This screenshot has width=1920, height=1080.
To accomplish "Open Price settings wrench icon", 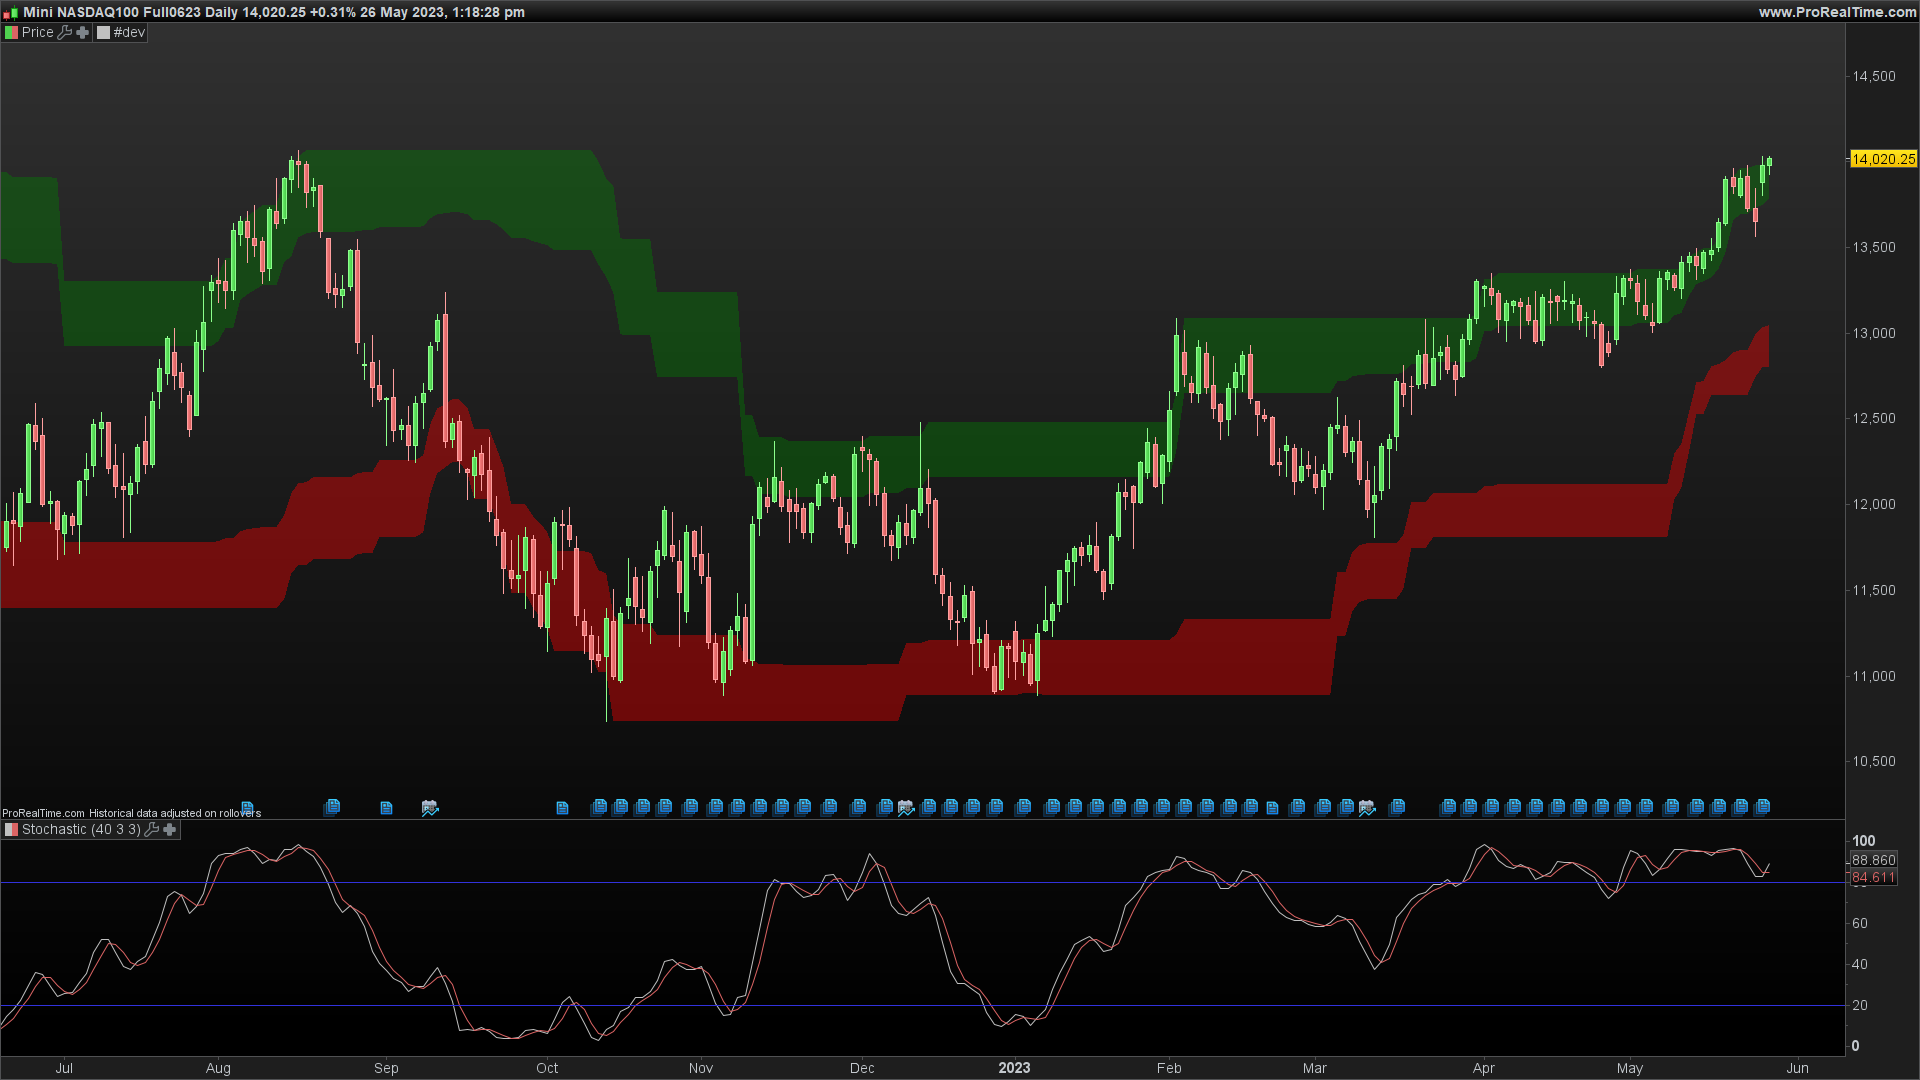I will point(65,32).
